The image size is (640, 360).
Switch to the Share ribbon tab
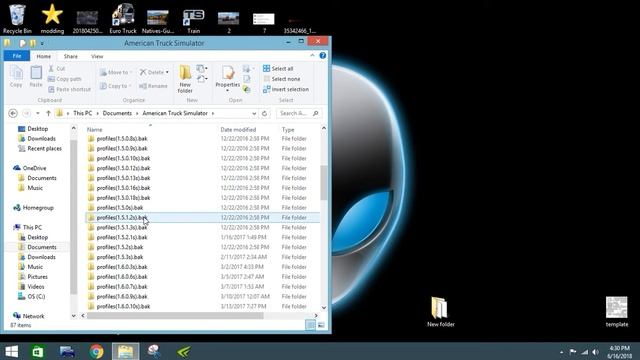(71, 56)
